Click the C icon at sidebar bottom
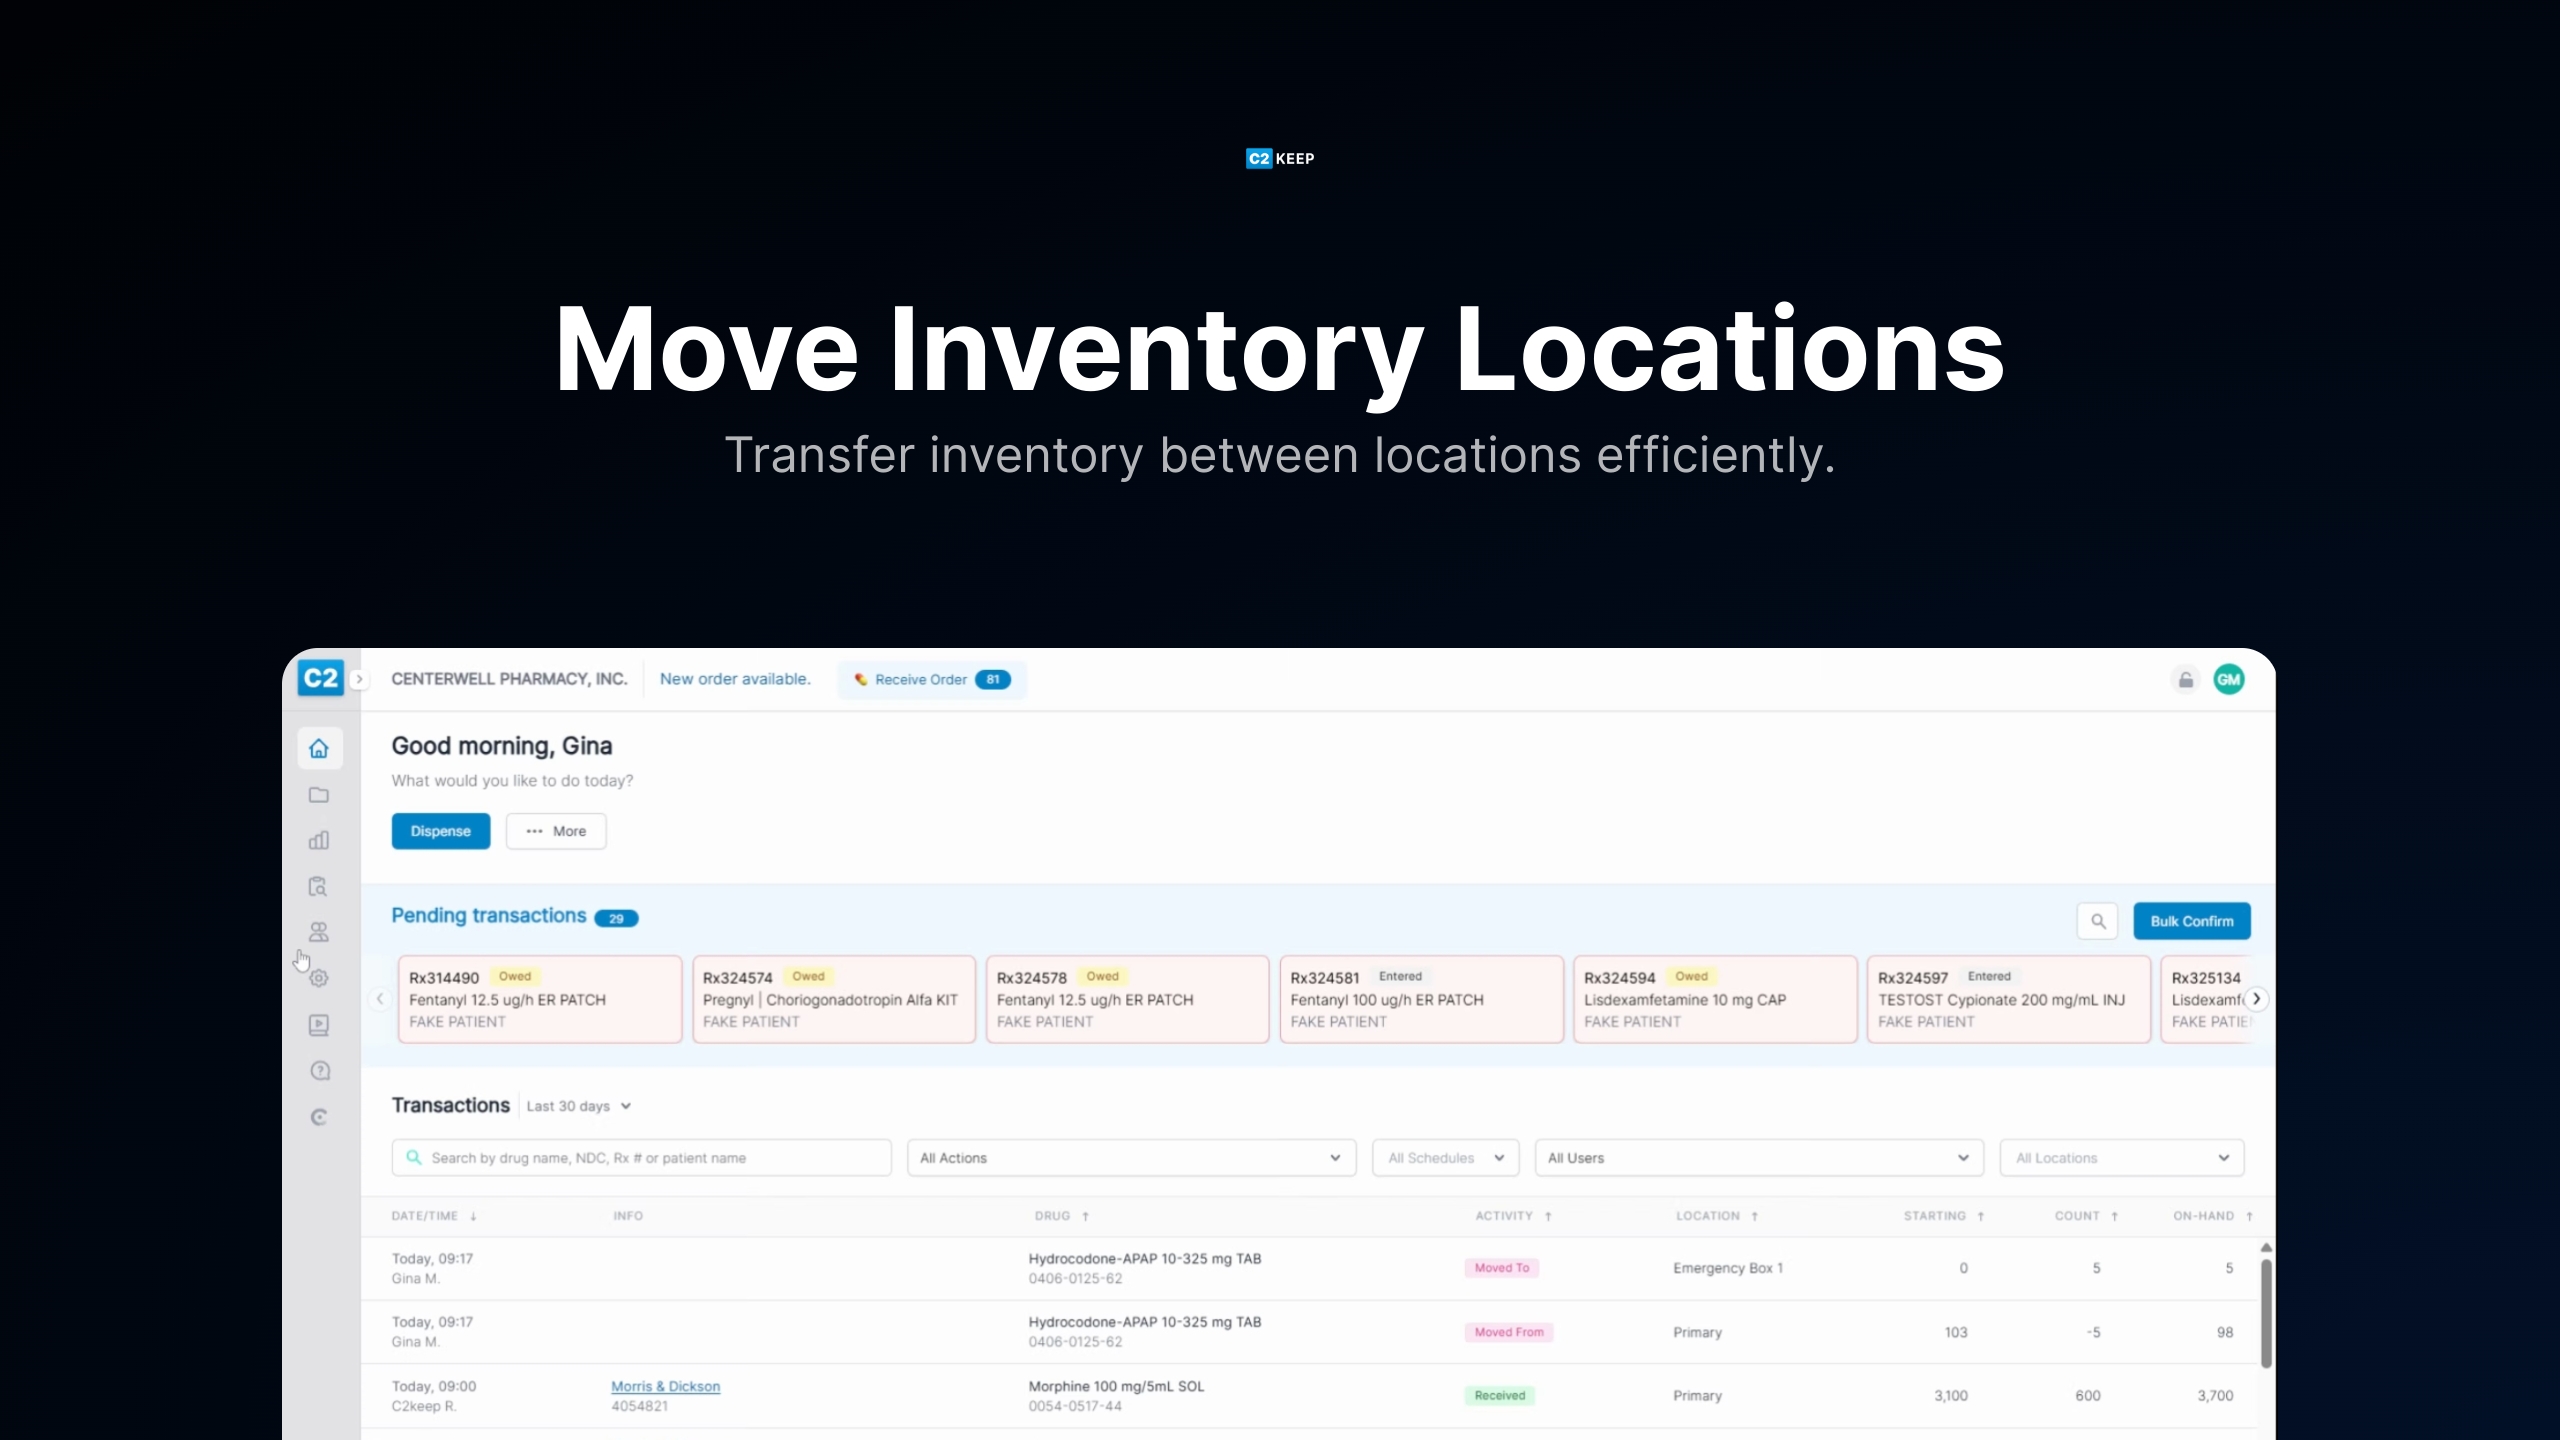The image size is (2560, 1440). 319,1117
